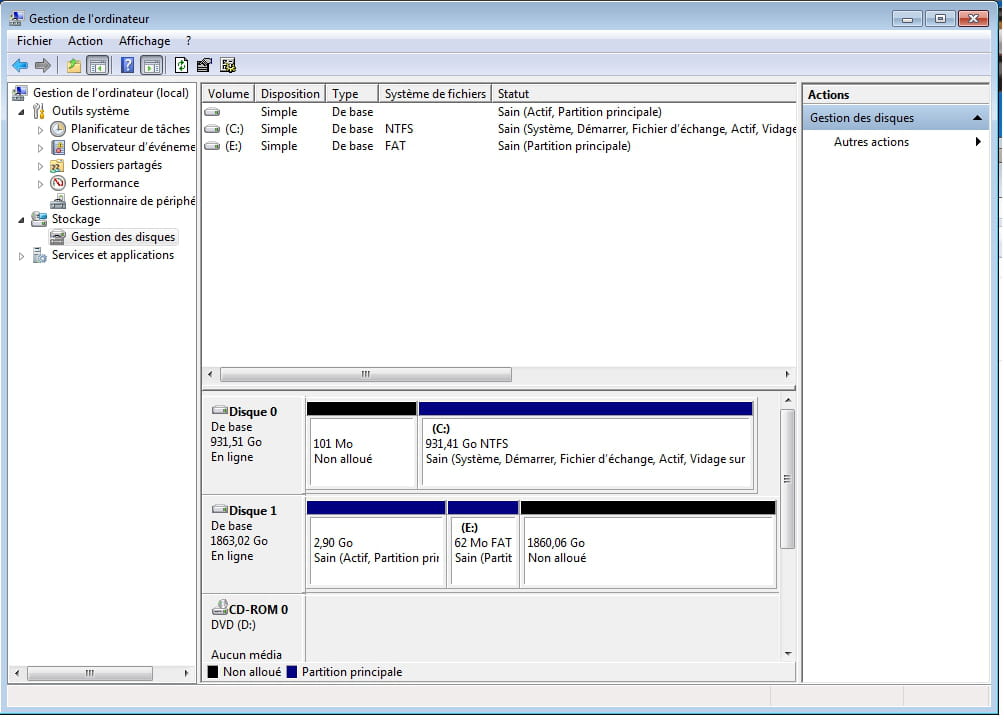Select the 1860,06 Go unallocated space on Disque 1
The height and width of the screenshot is (722, 1004).
point(648,551)
